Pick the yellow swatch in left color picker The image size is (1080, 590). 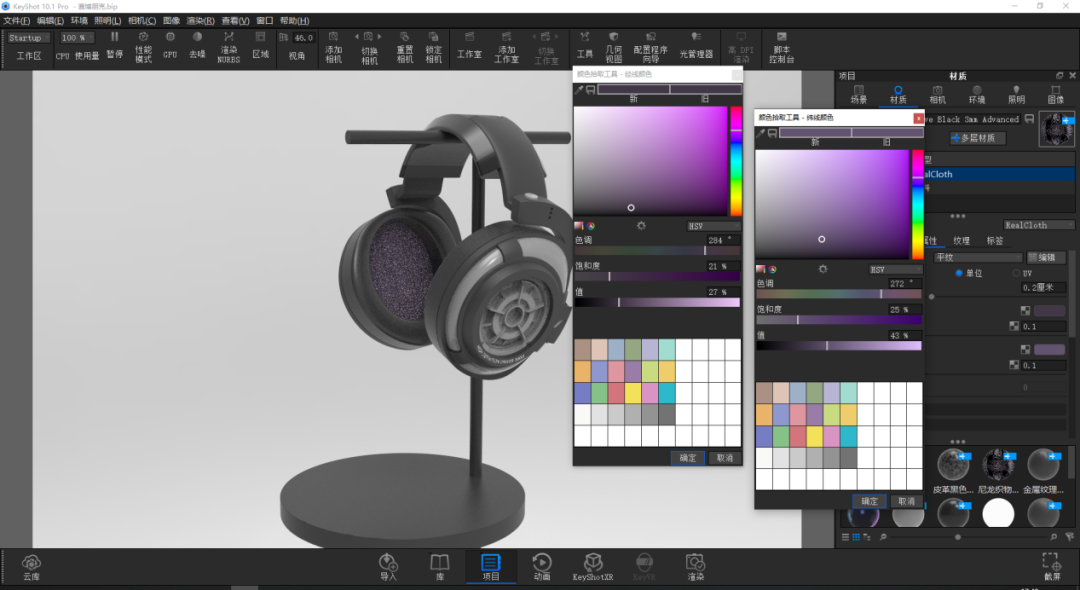pos(632,393)
